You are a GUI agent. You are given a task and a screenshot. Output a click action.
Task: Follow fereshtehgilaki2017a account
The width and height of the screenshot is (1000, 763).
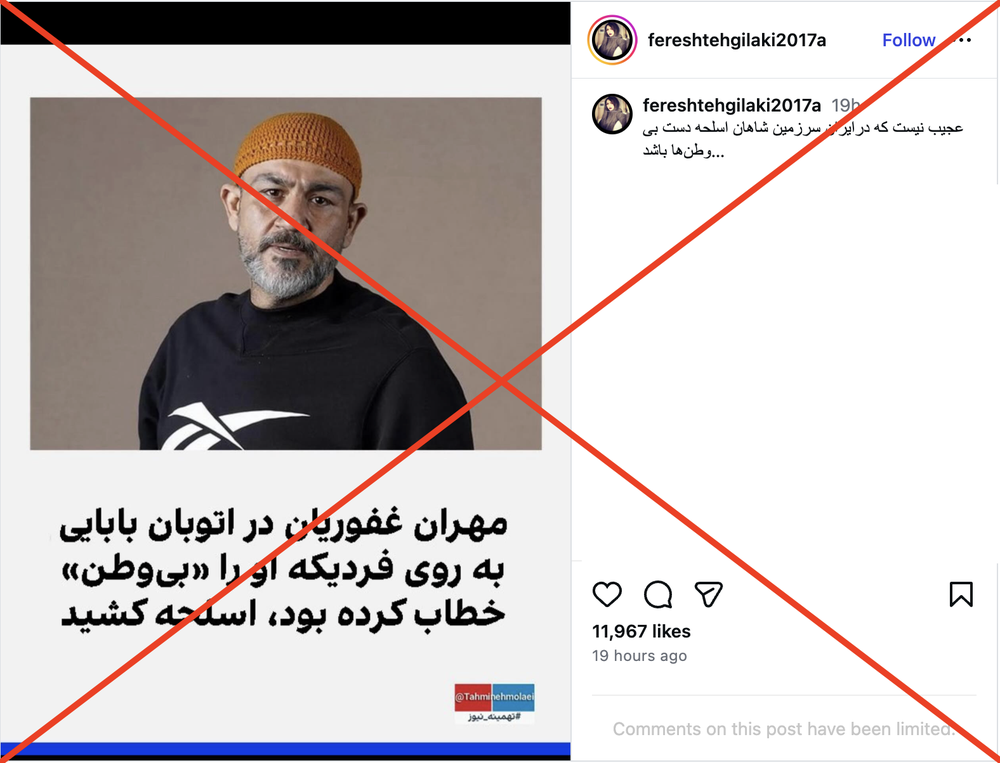pos(908,40)
